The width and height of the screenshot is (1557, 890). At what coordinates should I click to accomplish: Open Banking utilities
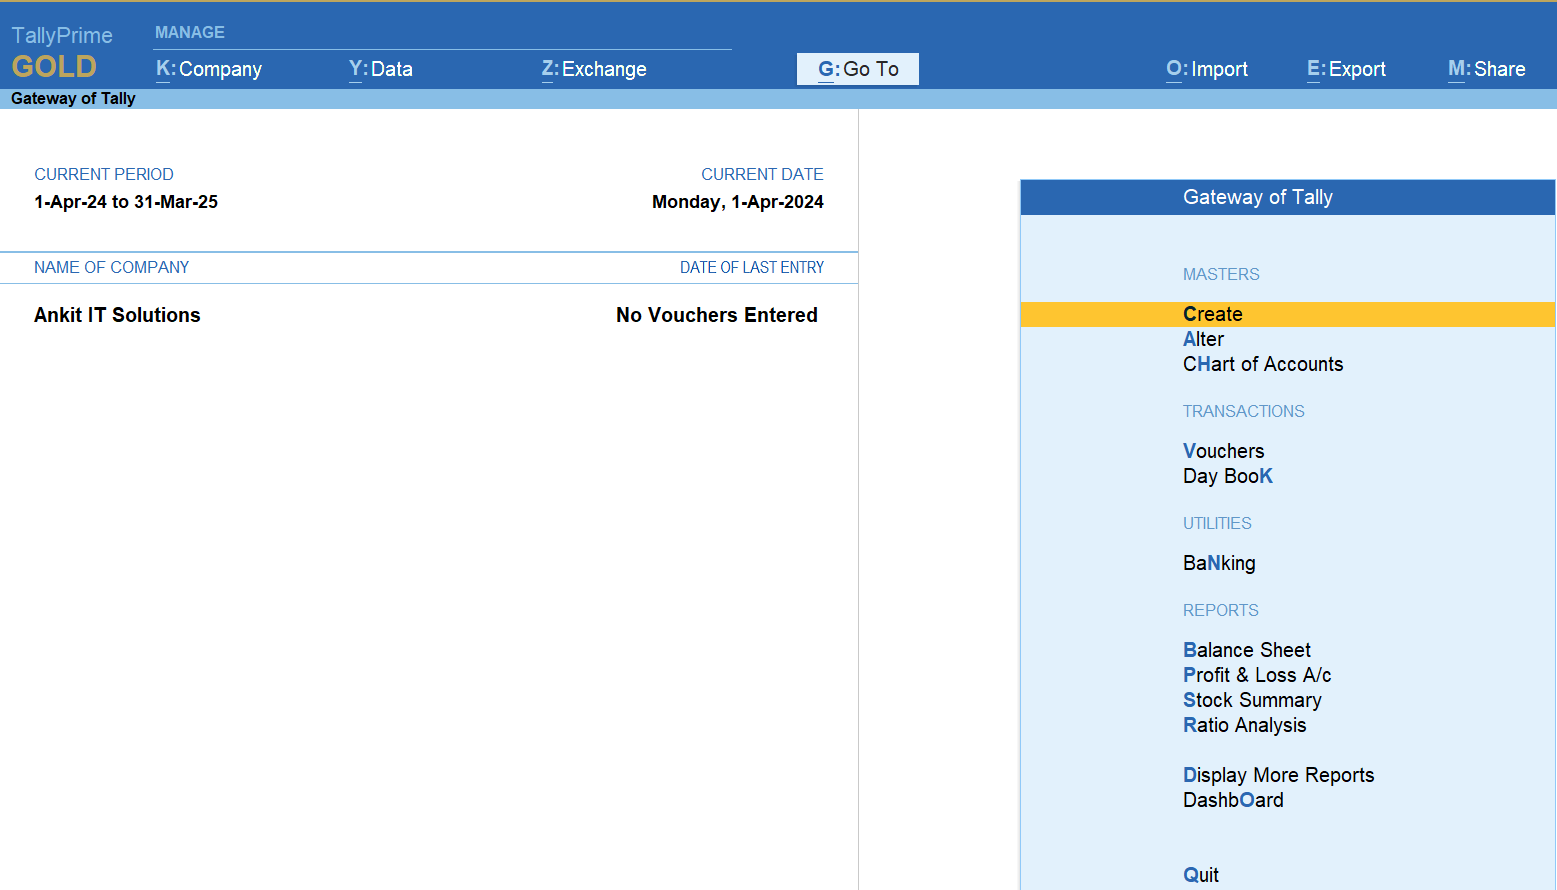pos(1219,563)
